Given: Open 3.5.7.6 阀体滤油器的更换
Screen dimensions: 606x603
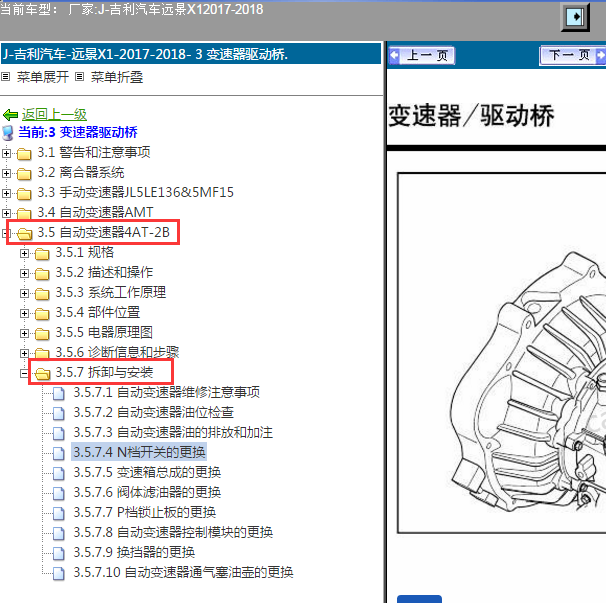Looking at the screenshot, I should (147, 492).
